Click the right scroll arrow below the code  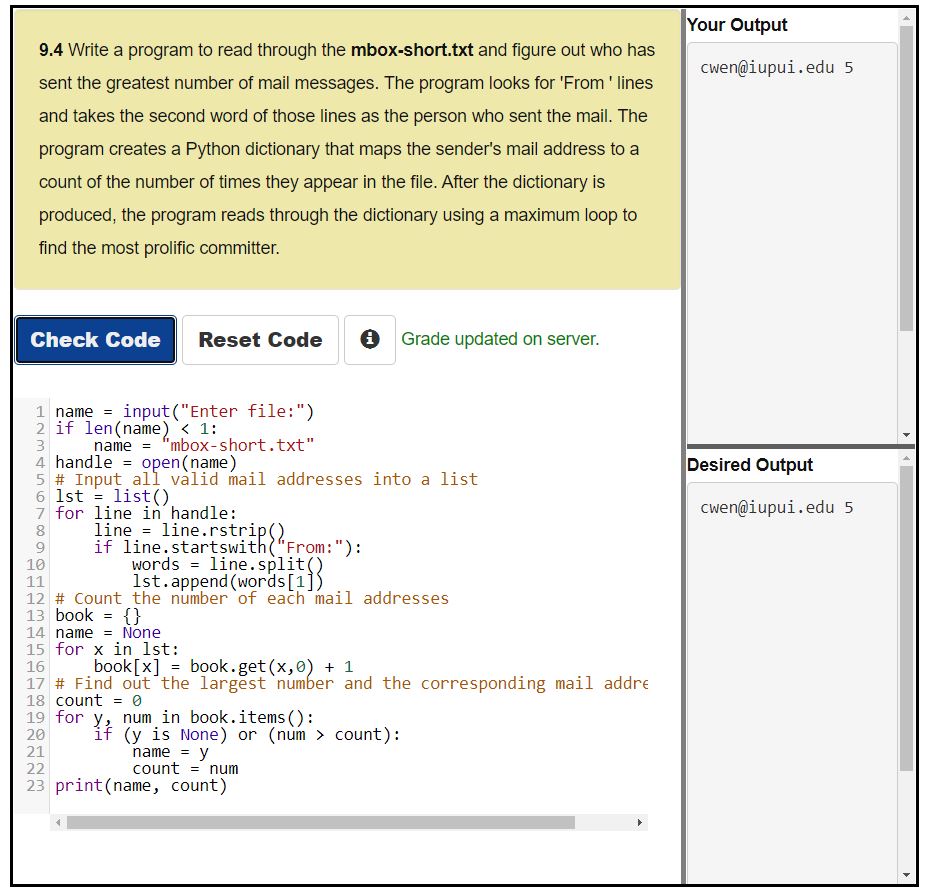(x=640, y=823)
